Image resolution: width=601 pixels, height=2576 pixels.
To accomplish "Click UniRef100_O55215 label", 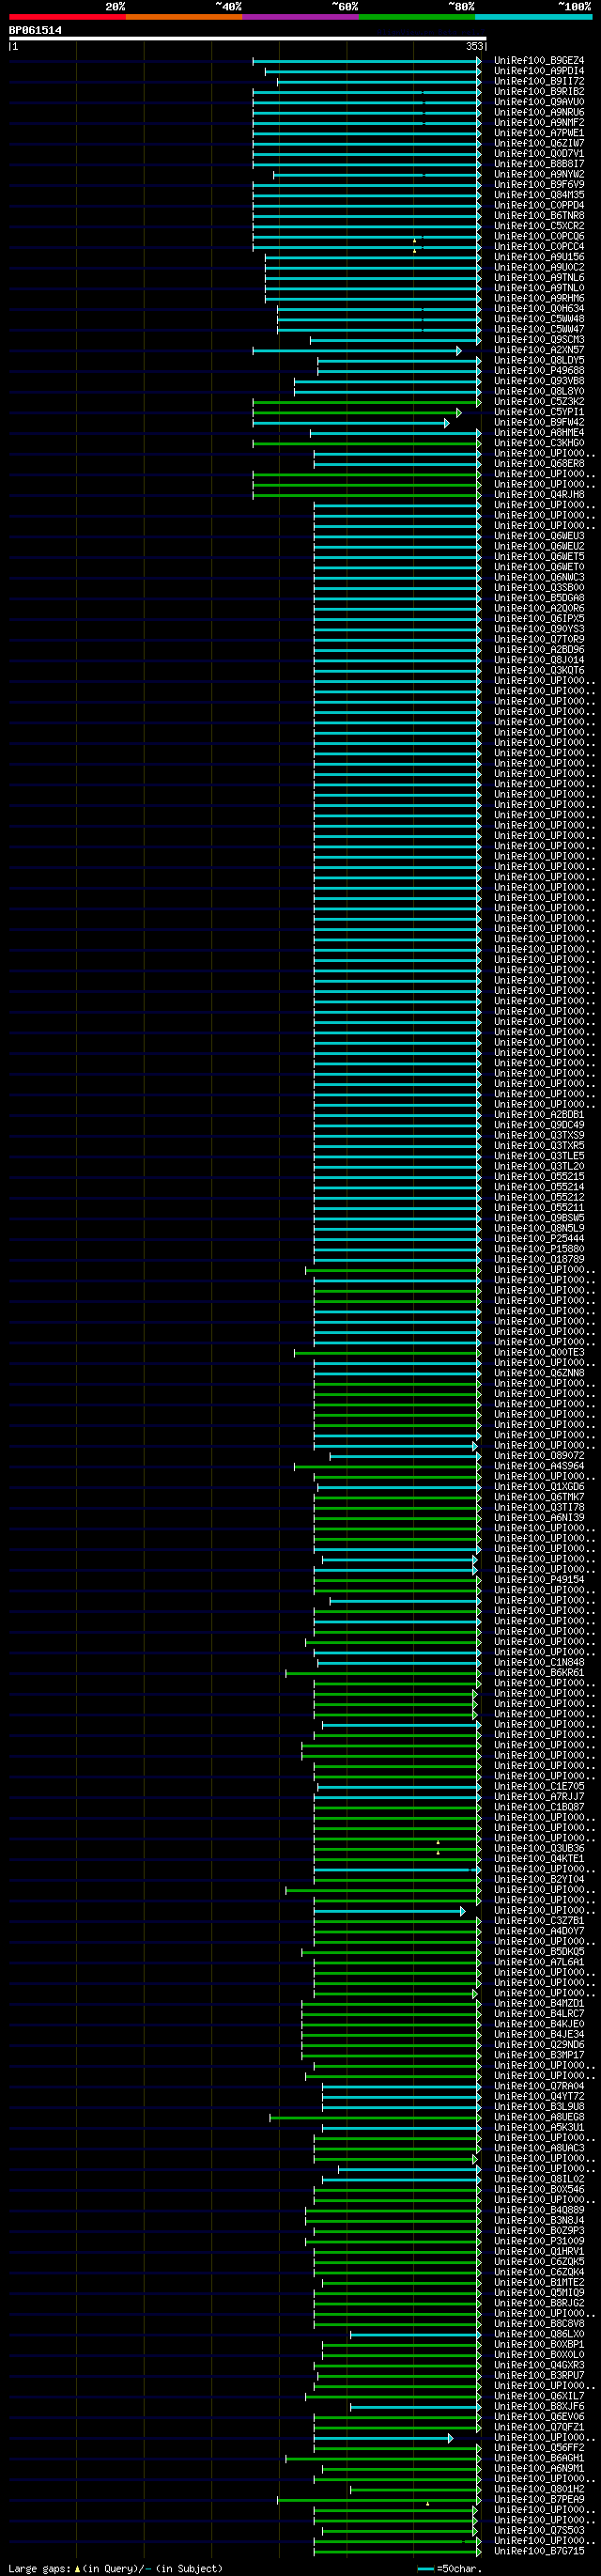I will (539, 1177).
